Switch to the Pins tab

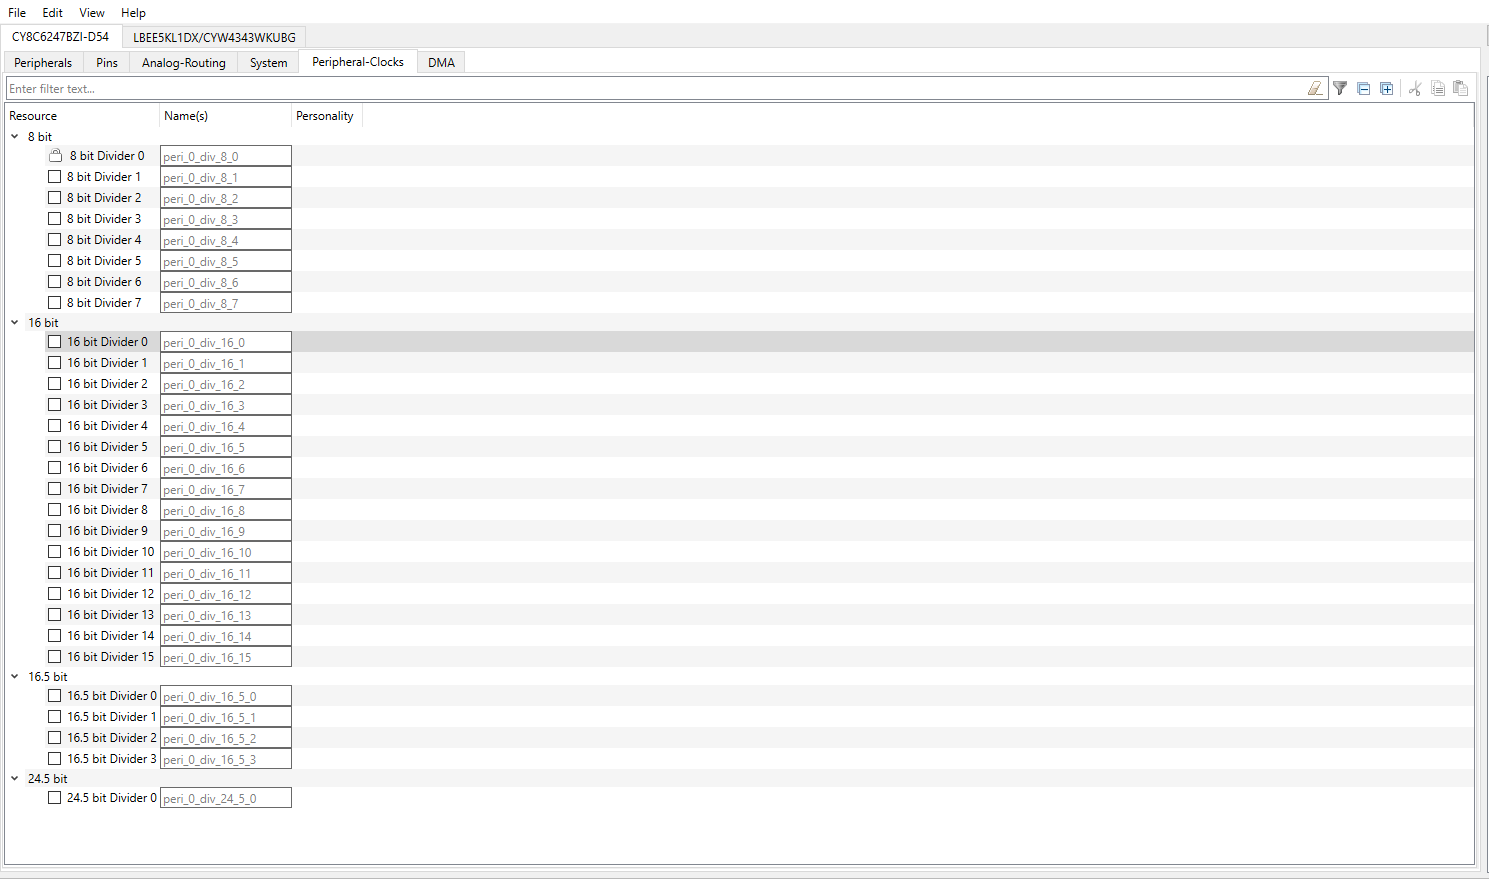pos(107,62)
